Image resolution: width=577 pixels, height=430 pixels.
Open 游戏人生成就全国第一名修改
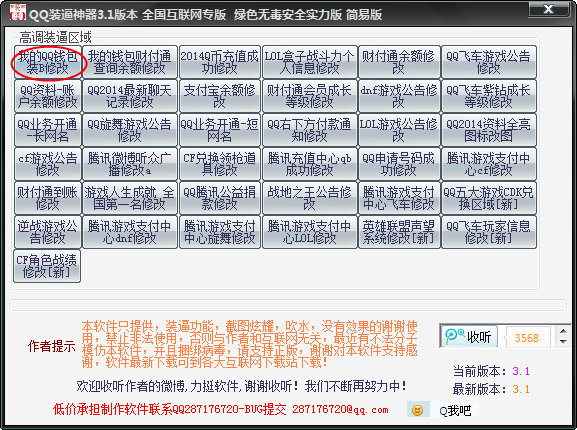(130, 198)
